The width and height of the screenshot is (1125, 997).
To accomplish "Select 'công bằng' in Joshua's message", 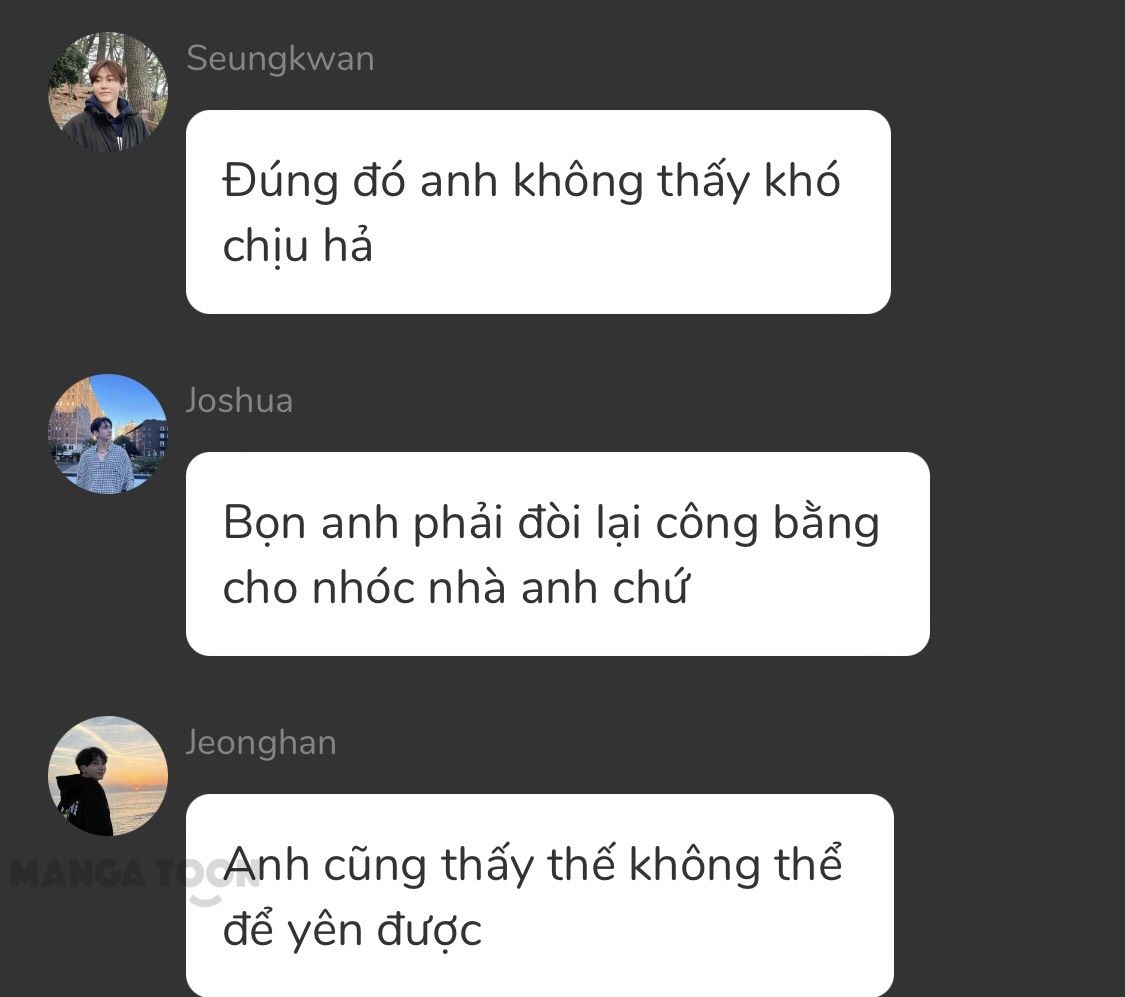I will 767,524.
